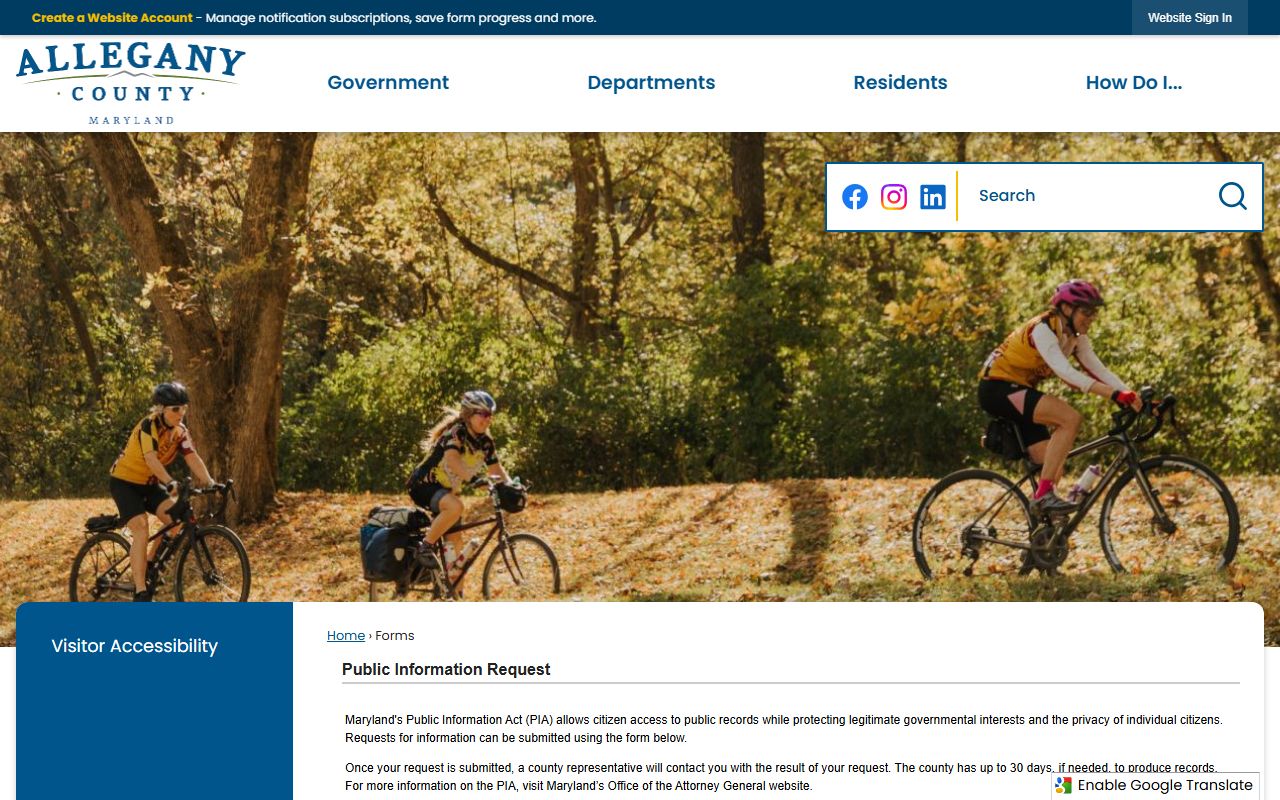The width and height of the screenshot is (1280, 800).
Task: Go to Home via the breadcrumb
Action: (x=346, y=636)
